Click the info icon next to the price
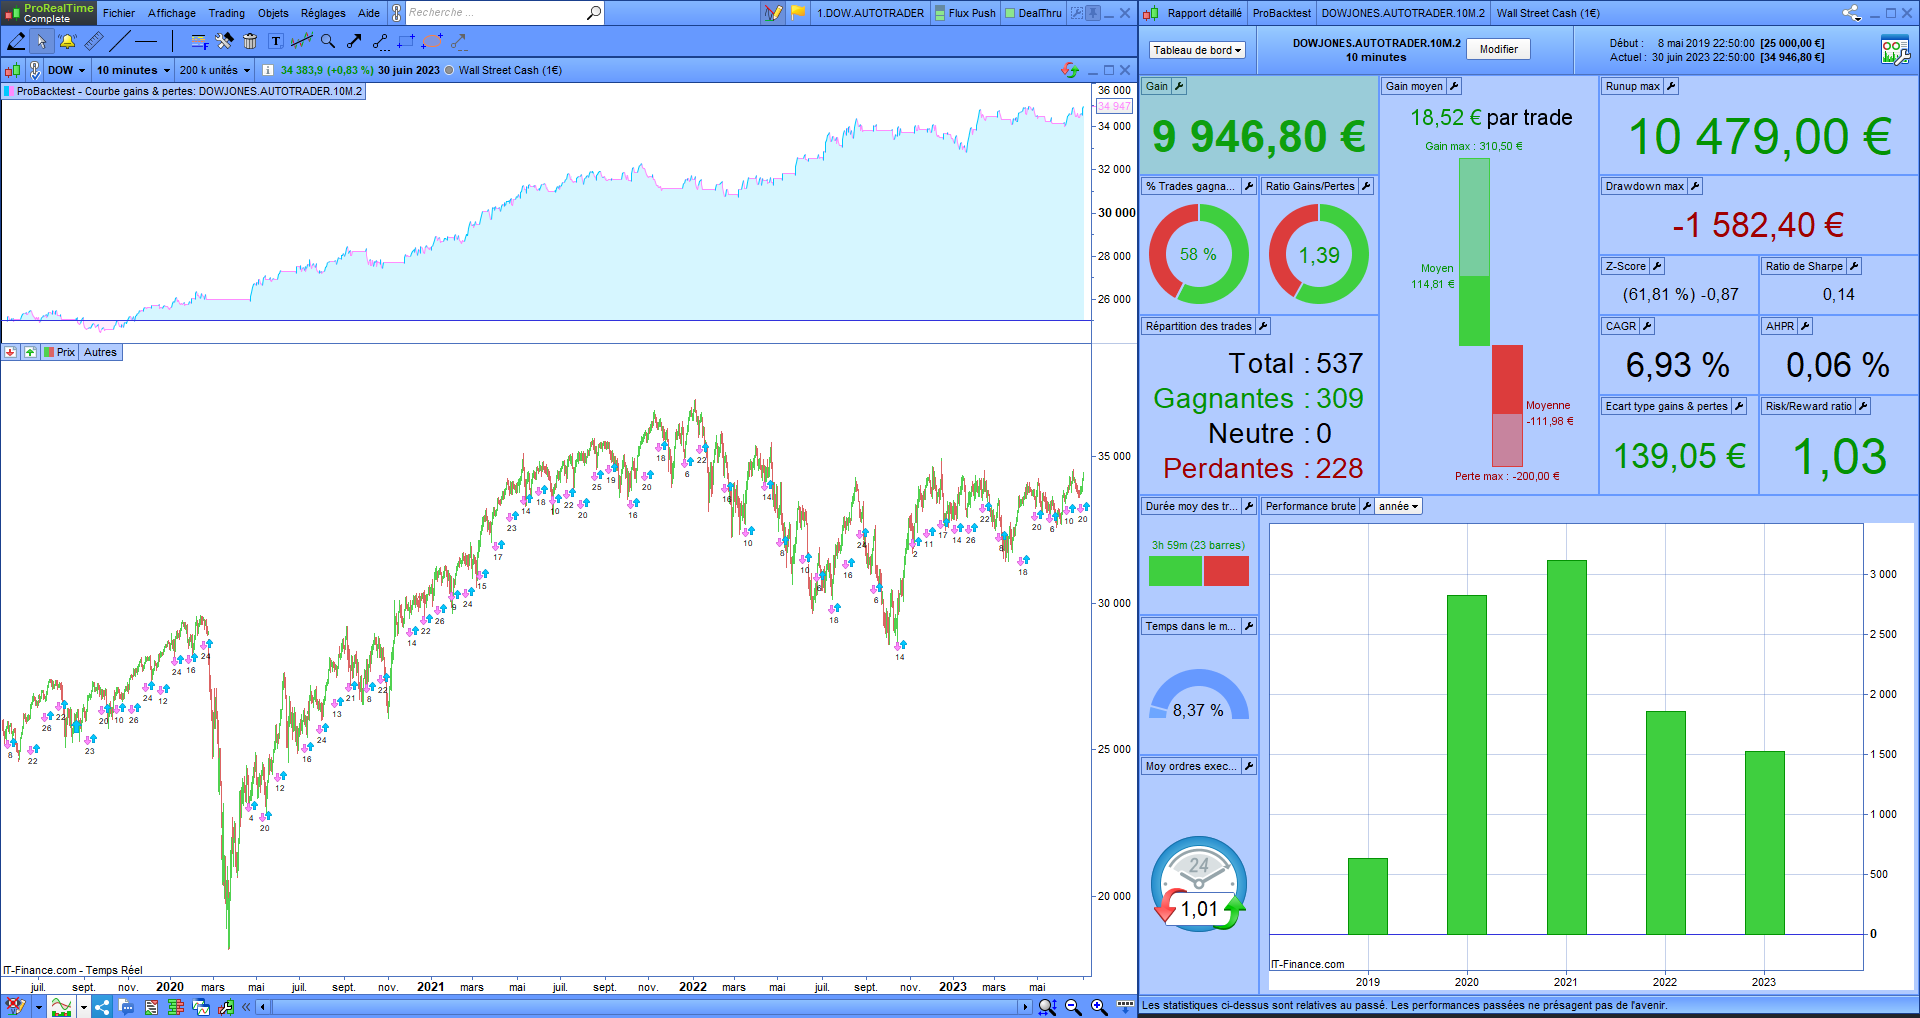 coord(268,70)
